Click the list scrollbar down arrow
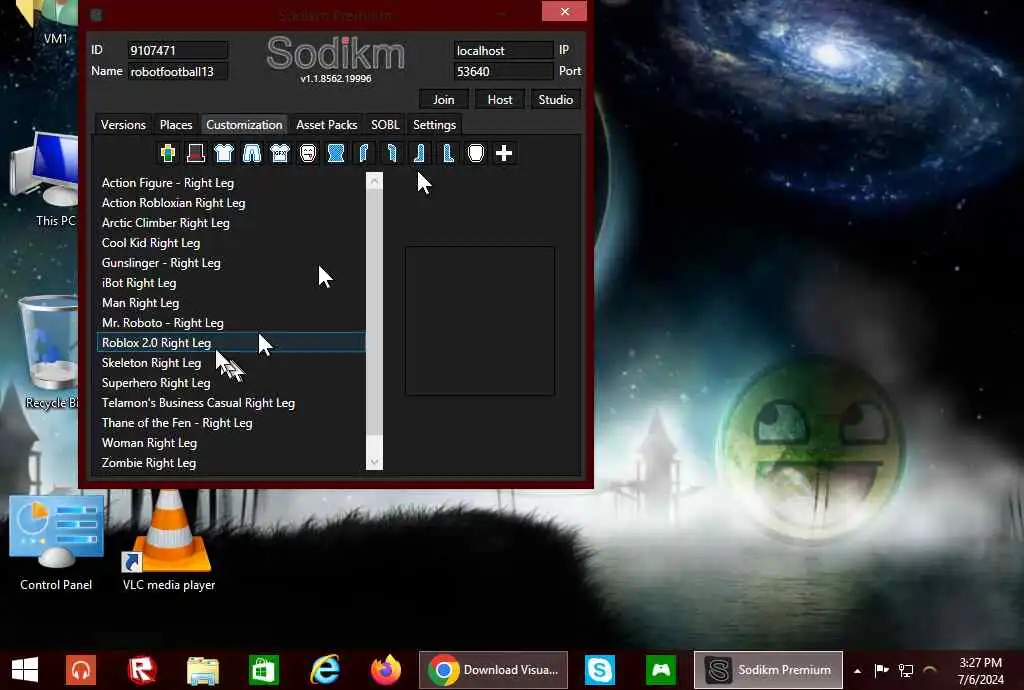Viewport: 1024px width, 690px height. (374, 462)
